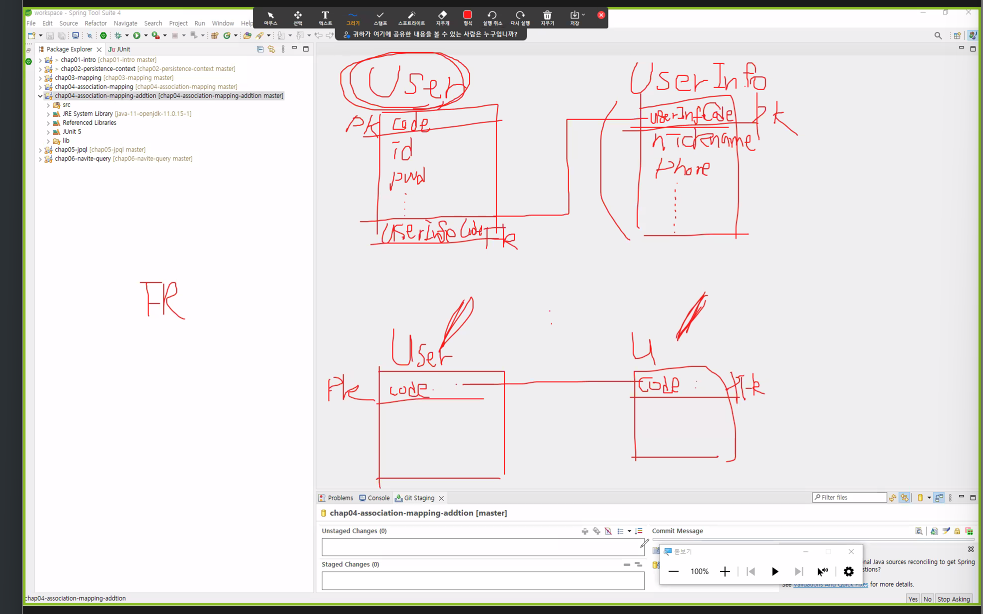Switch to the Problems tab
The height and width of the screenshot is (614, 999).
pyautogui.click(x=336, y=498)
